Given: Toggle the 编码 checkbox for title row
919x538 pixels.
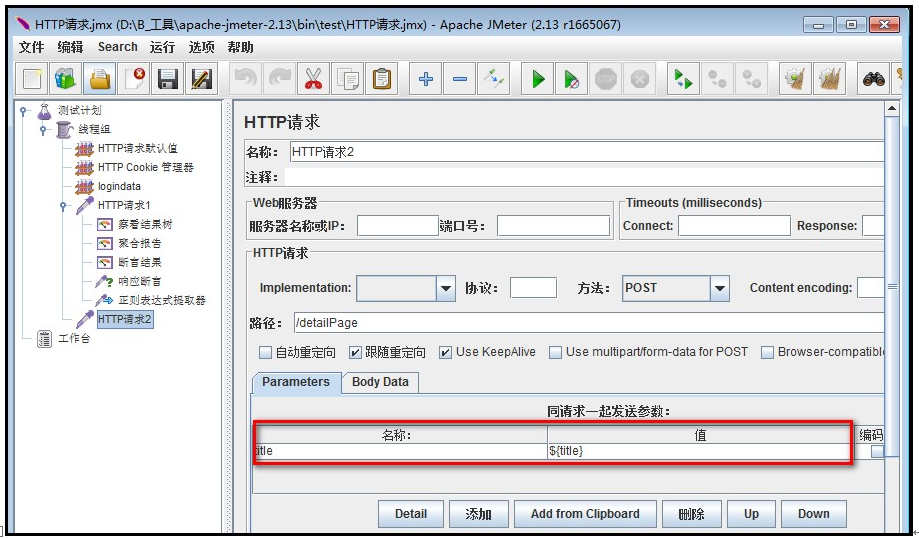Looking at the screenshot, I should 877,451.
